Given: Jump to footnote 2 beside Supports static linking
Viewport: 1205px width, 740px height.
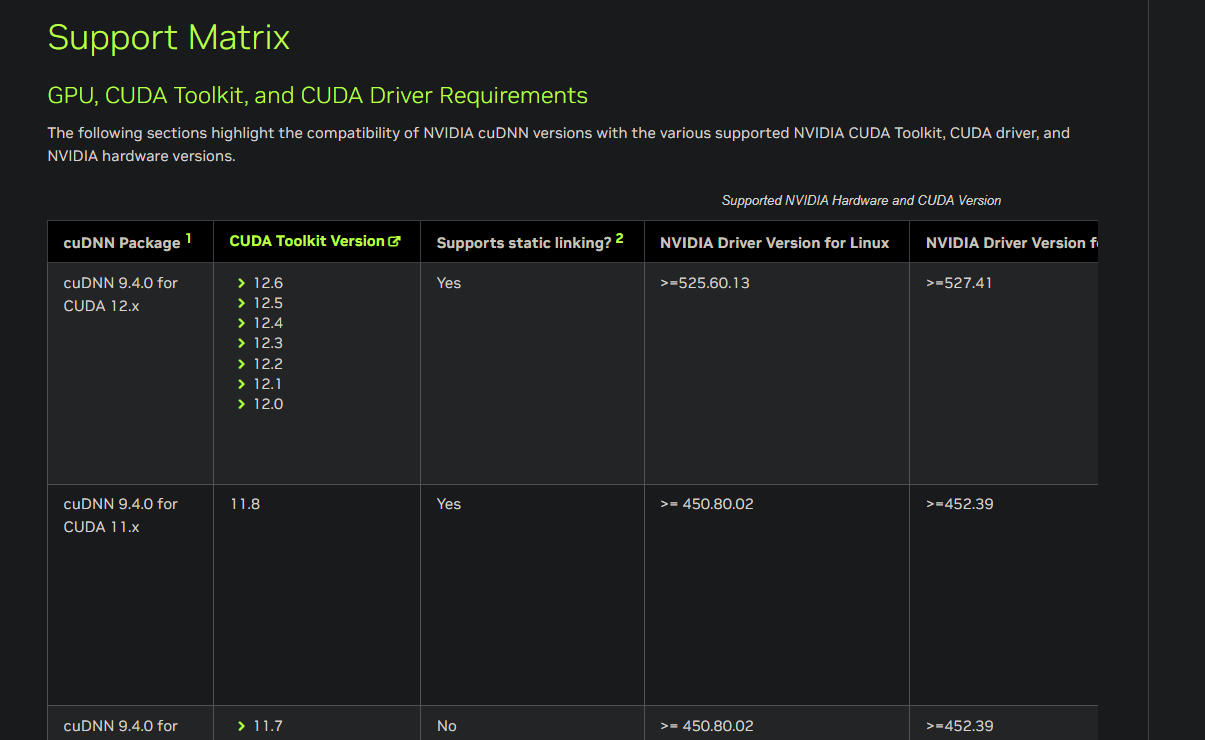Looking at the screenshot, I should (x=620, y=238).
